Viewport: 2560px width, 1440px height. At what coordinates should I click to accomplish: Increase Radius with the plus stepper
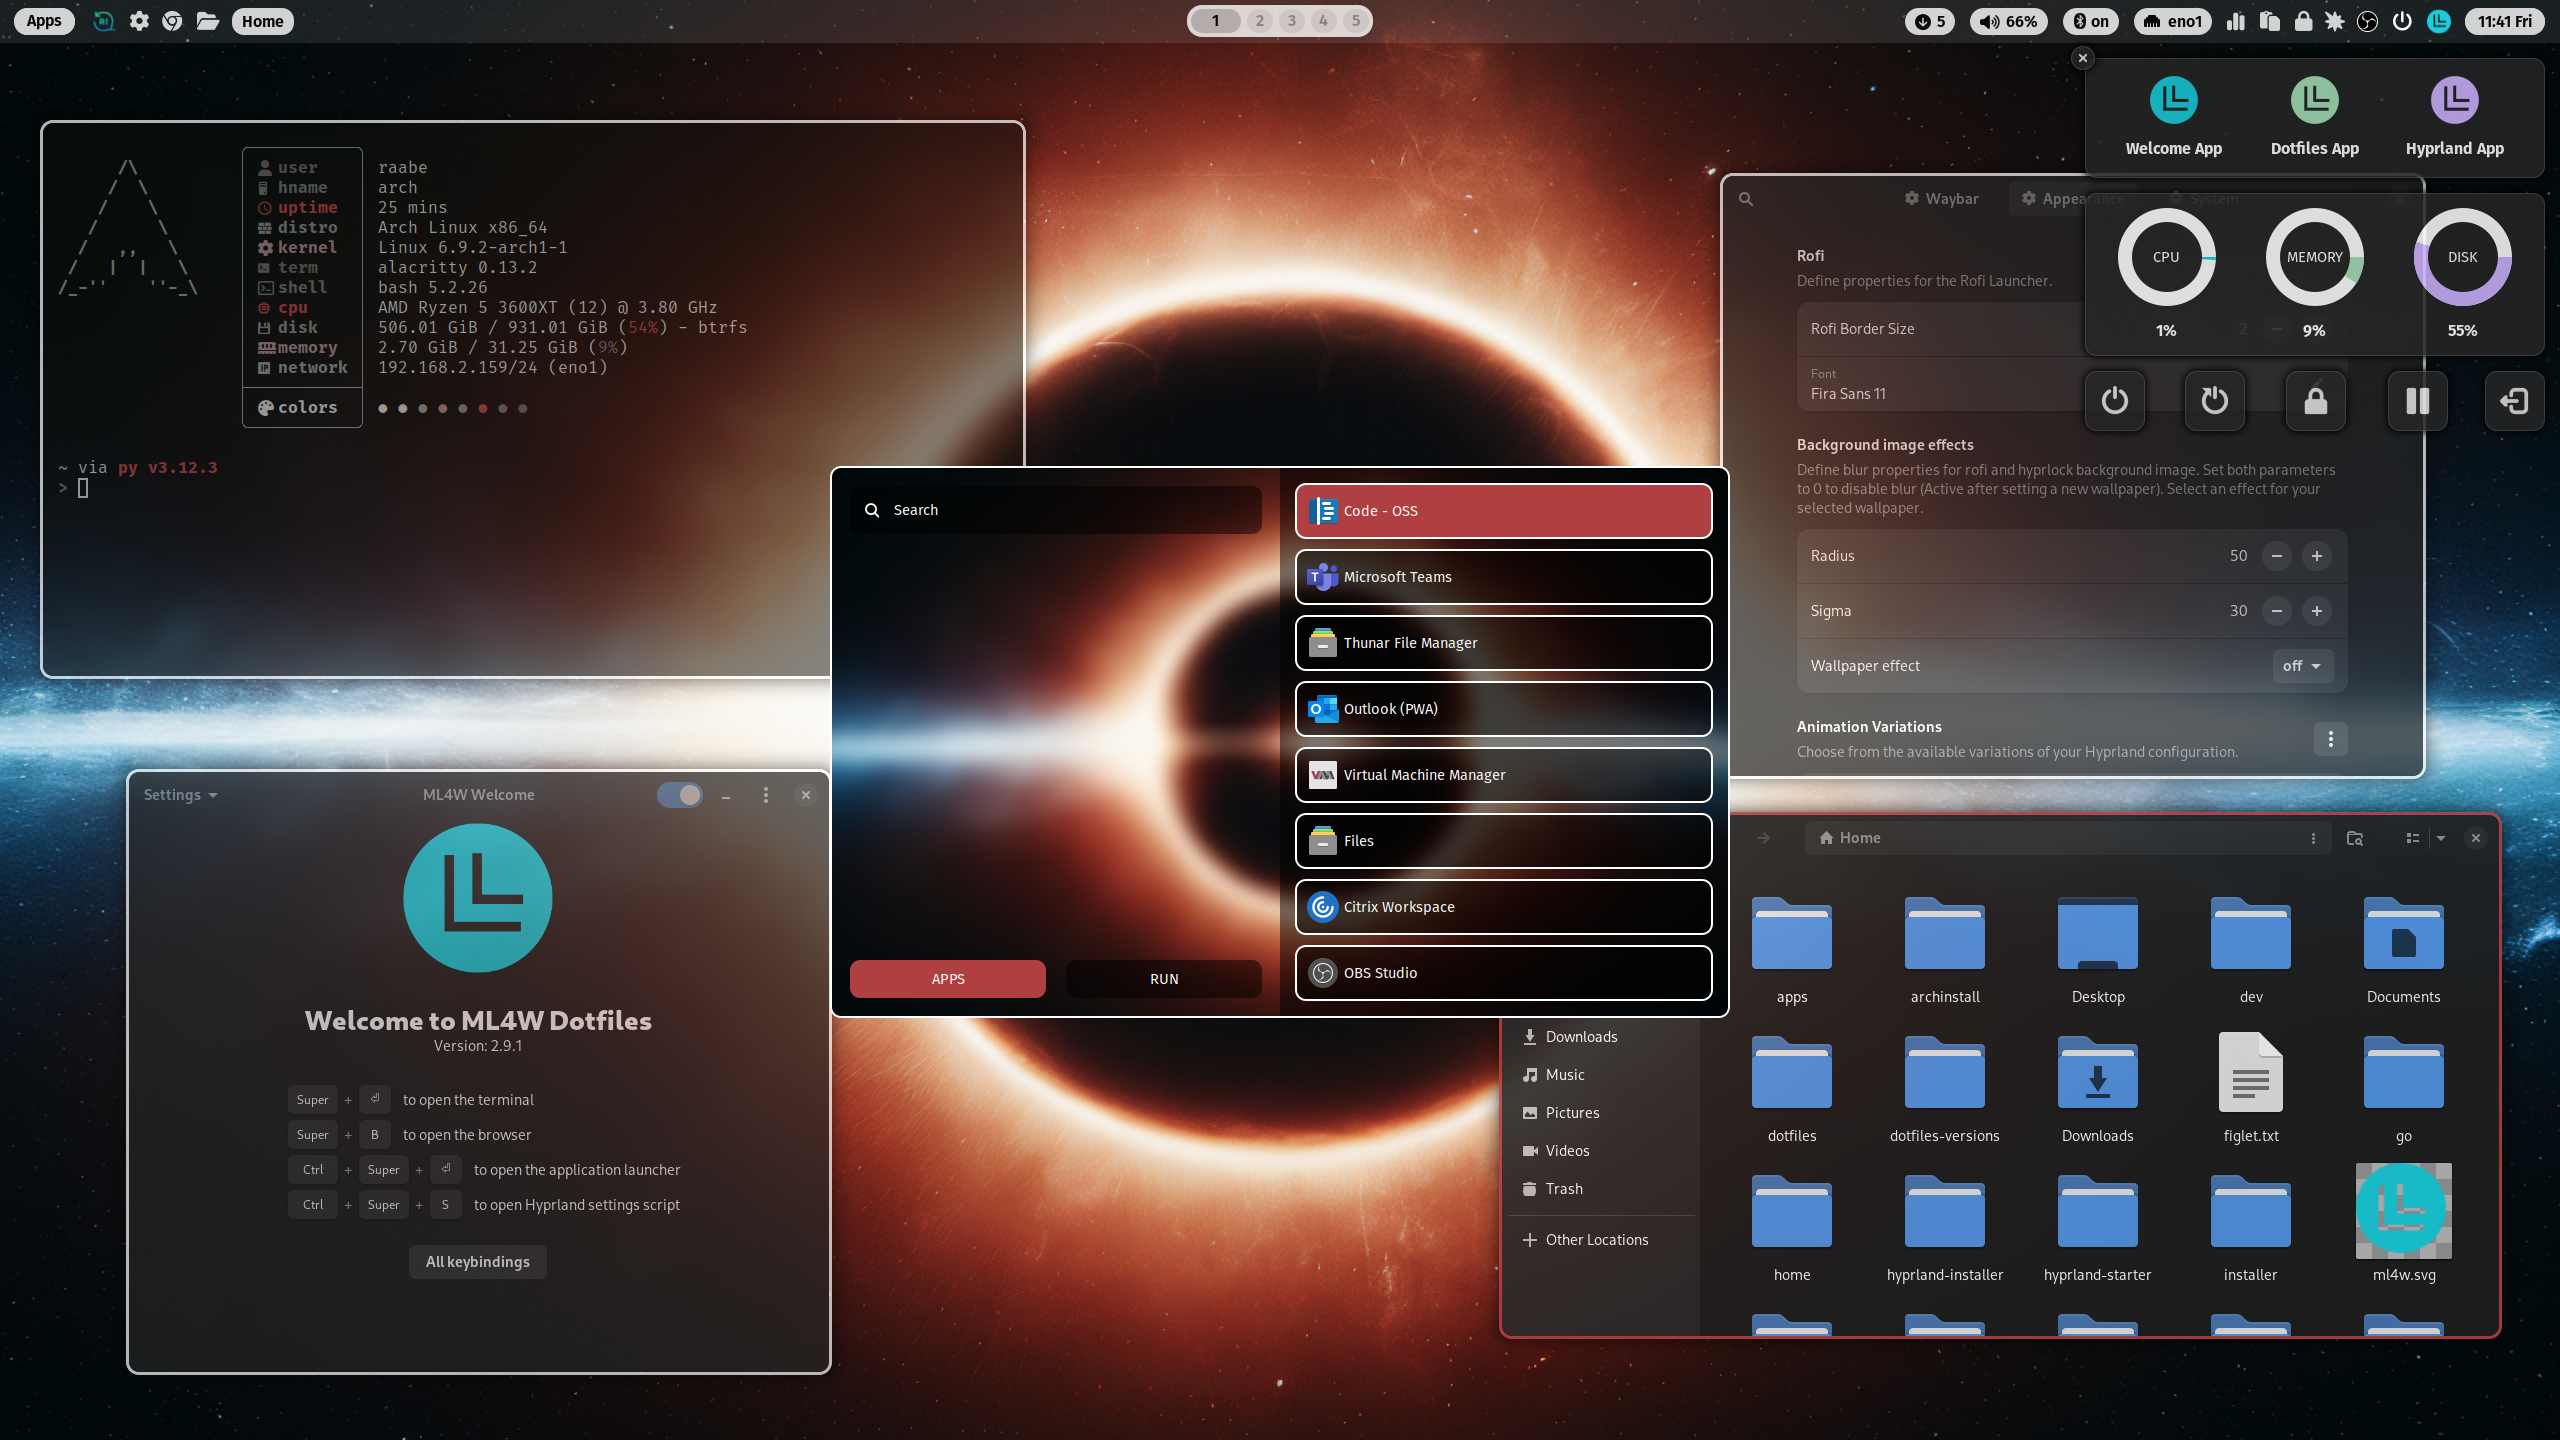point(2318,556)
